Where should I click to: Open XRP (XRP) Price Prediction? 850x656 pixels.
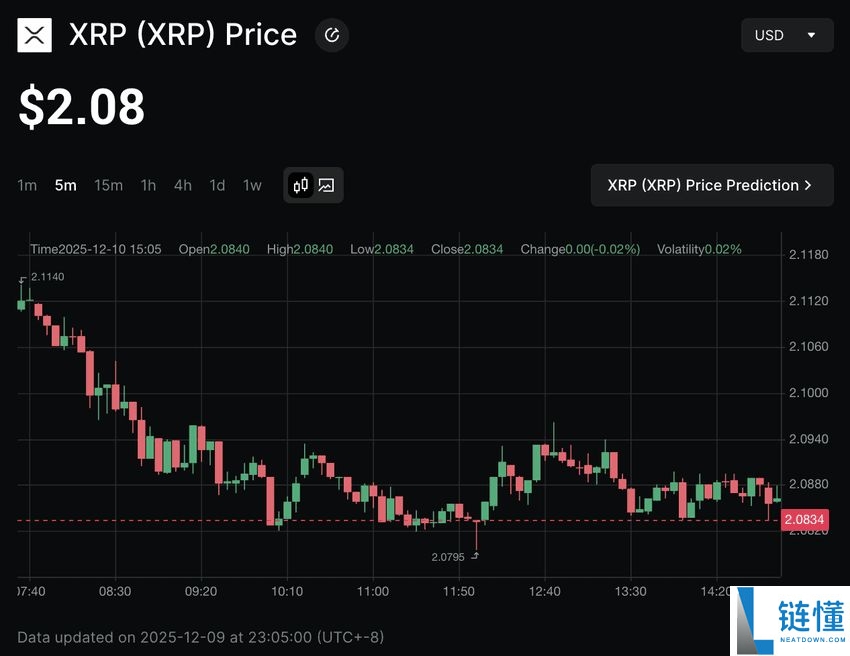(711, 185)
